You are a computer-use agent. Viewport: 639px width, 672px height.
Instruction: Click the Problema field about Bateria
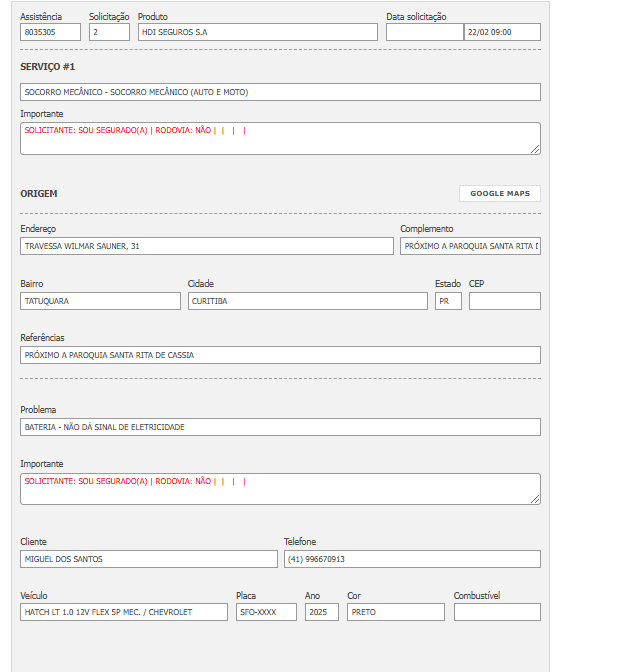280,427
